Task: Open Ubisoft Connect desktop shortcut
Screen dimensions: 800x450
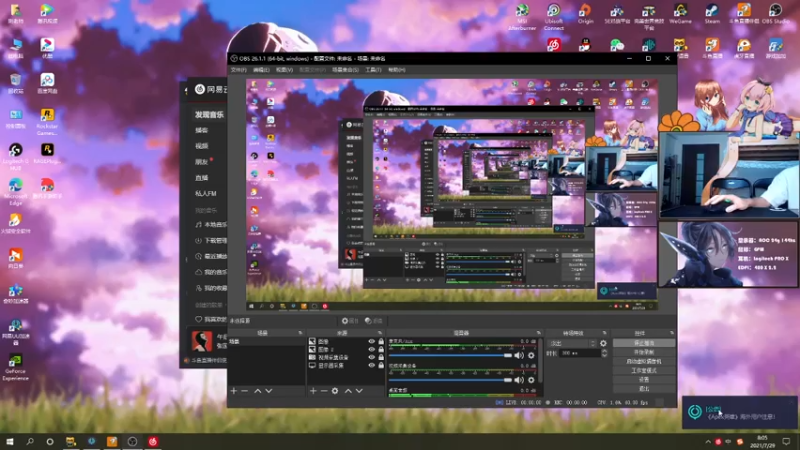Action: coord(554,17)
